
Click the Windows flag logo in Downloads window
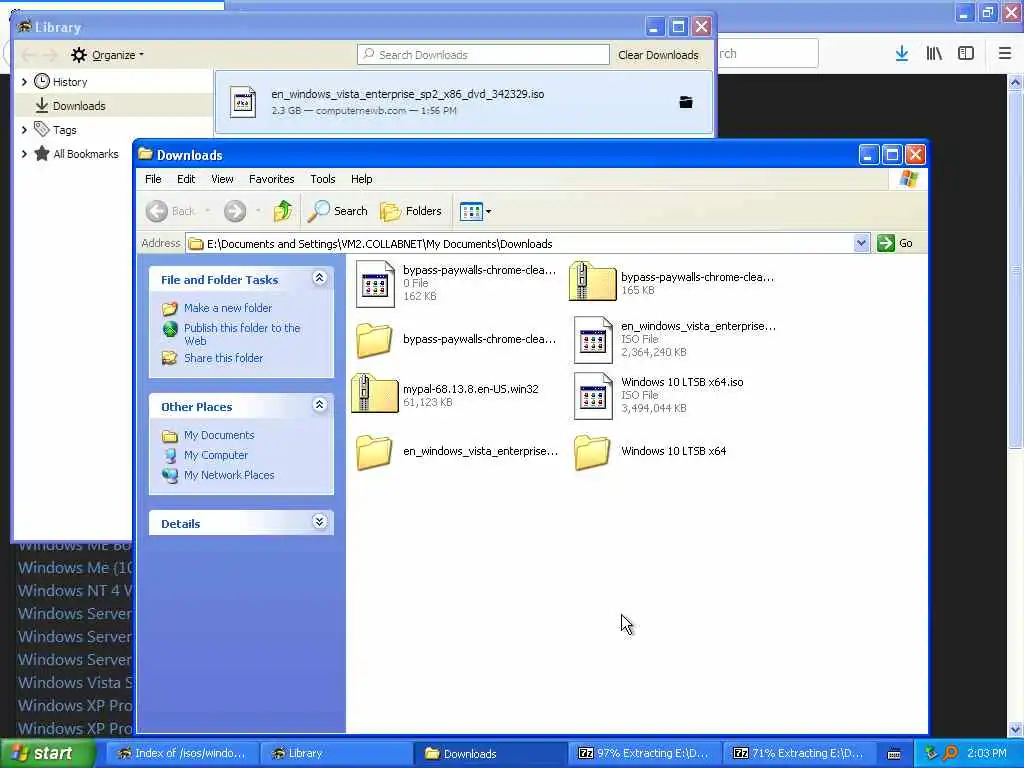[x=908, y=178]
